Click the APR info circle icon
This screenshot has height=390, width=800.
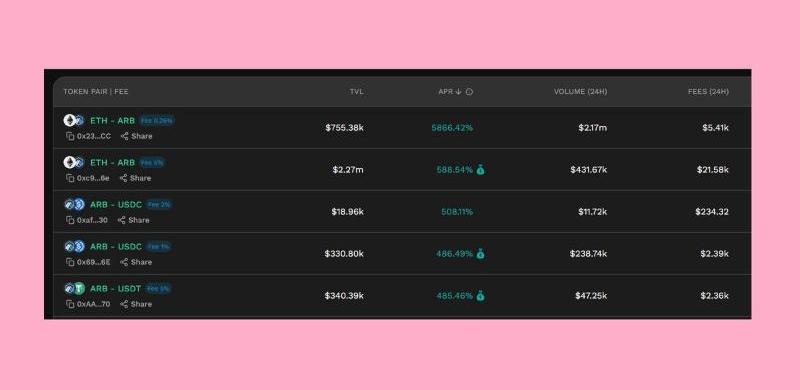click(x=469, y=92)
